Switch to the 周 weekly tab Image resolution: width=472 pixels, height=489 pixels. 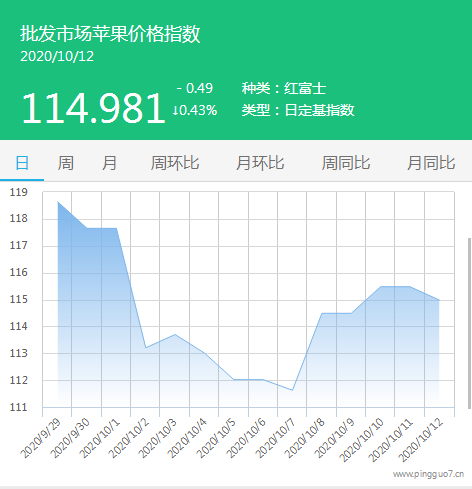click(x=65, y=163)
